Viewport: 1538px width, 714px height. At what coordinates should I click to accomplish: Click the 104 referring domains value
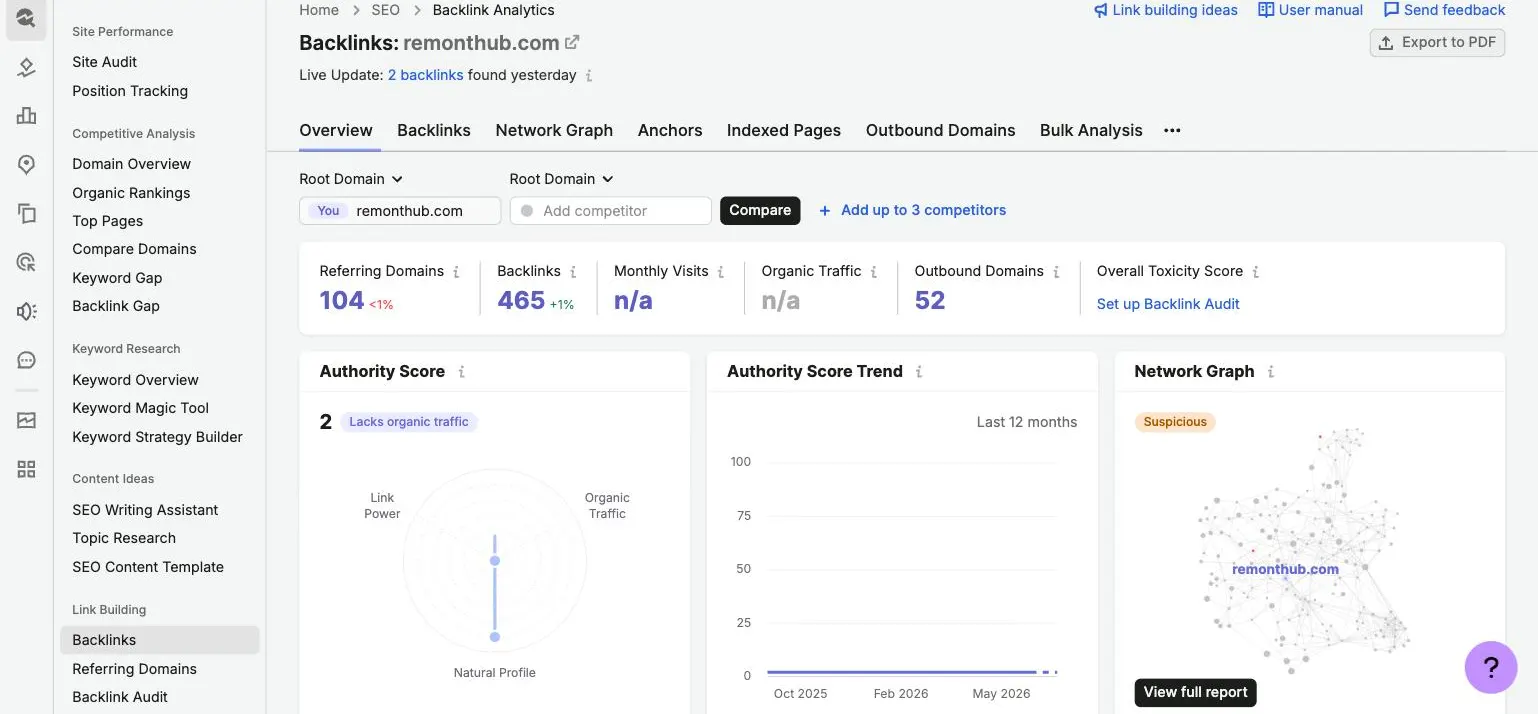coord(342,300)
